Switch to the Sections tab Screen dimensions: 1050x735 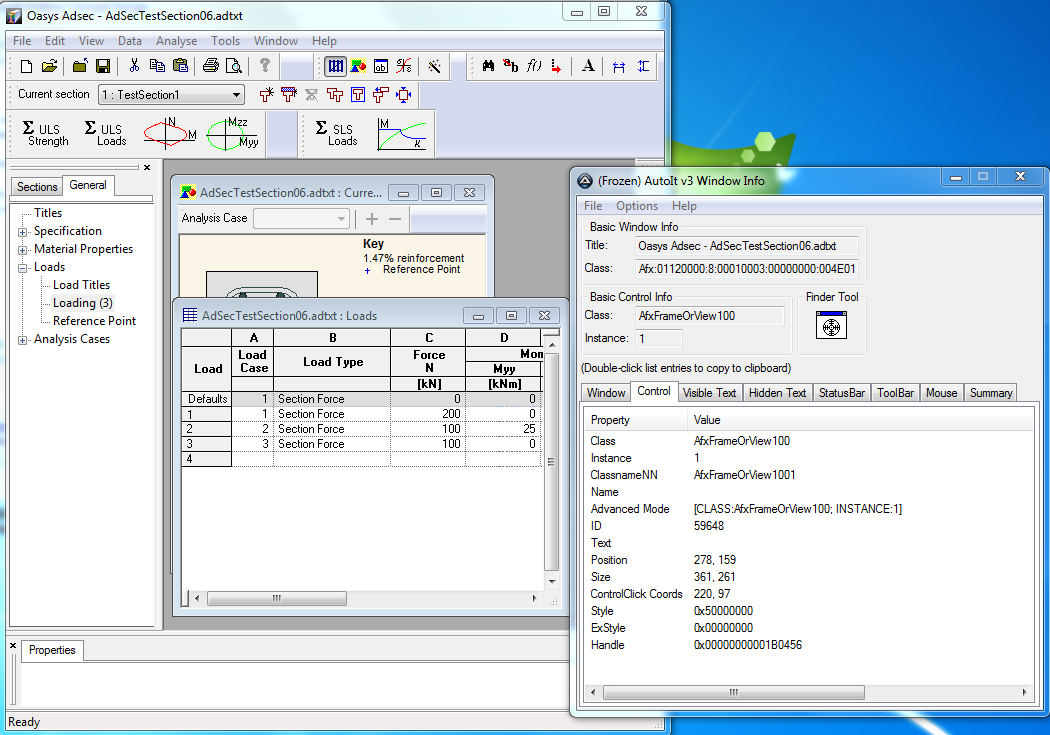coord(37,187)
